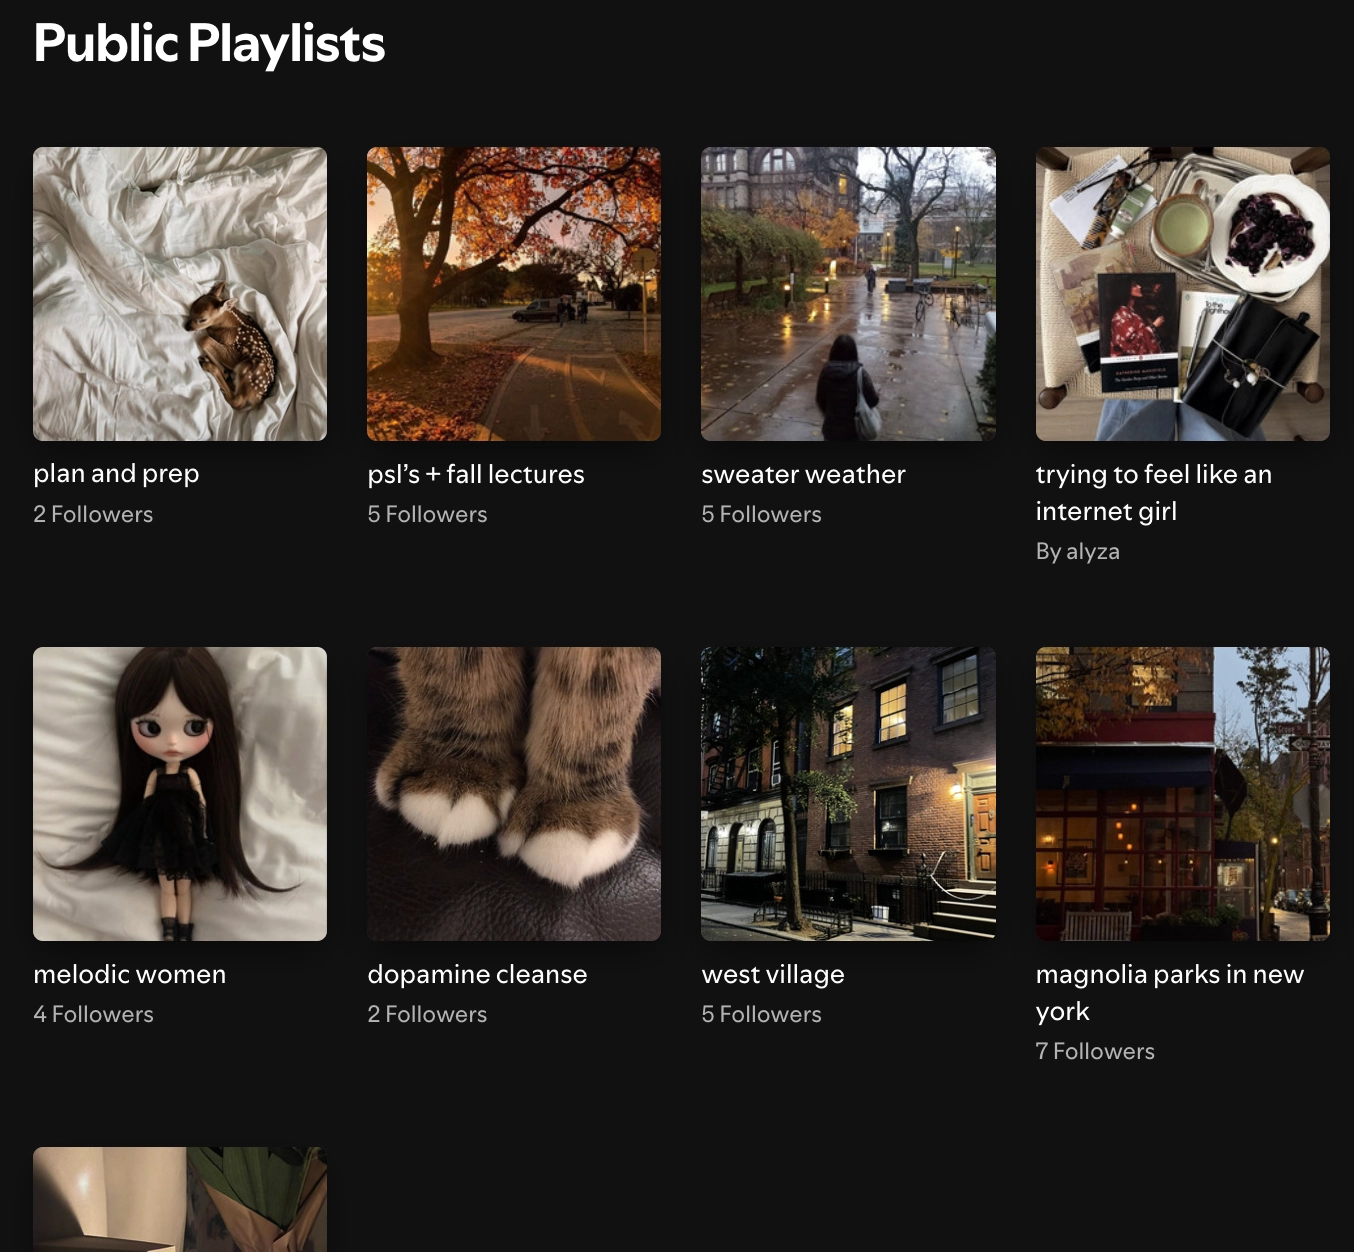Screen dimensions: 1354x1252
Task: Open the sweater weather cover image
Action: [848, 294]
